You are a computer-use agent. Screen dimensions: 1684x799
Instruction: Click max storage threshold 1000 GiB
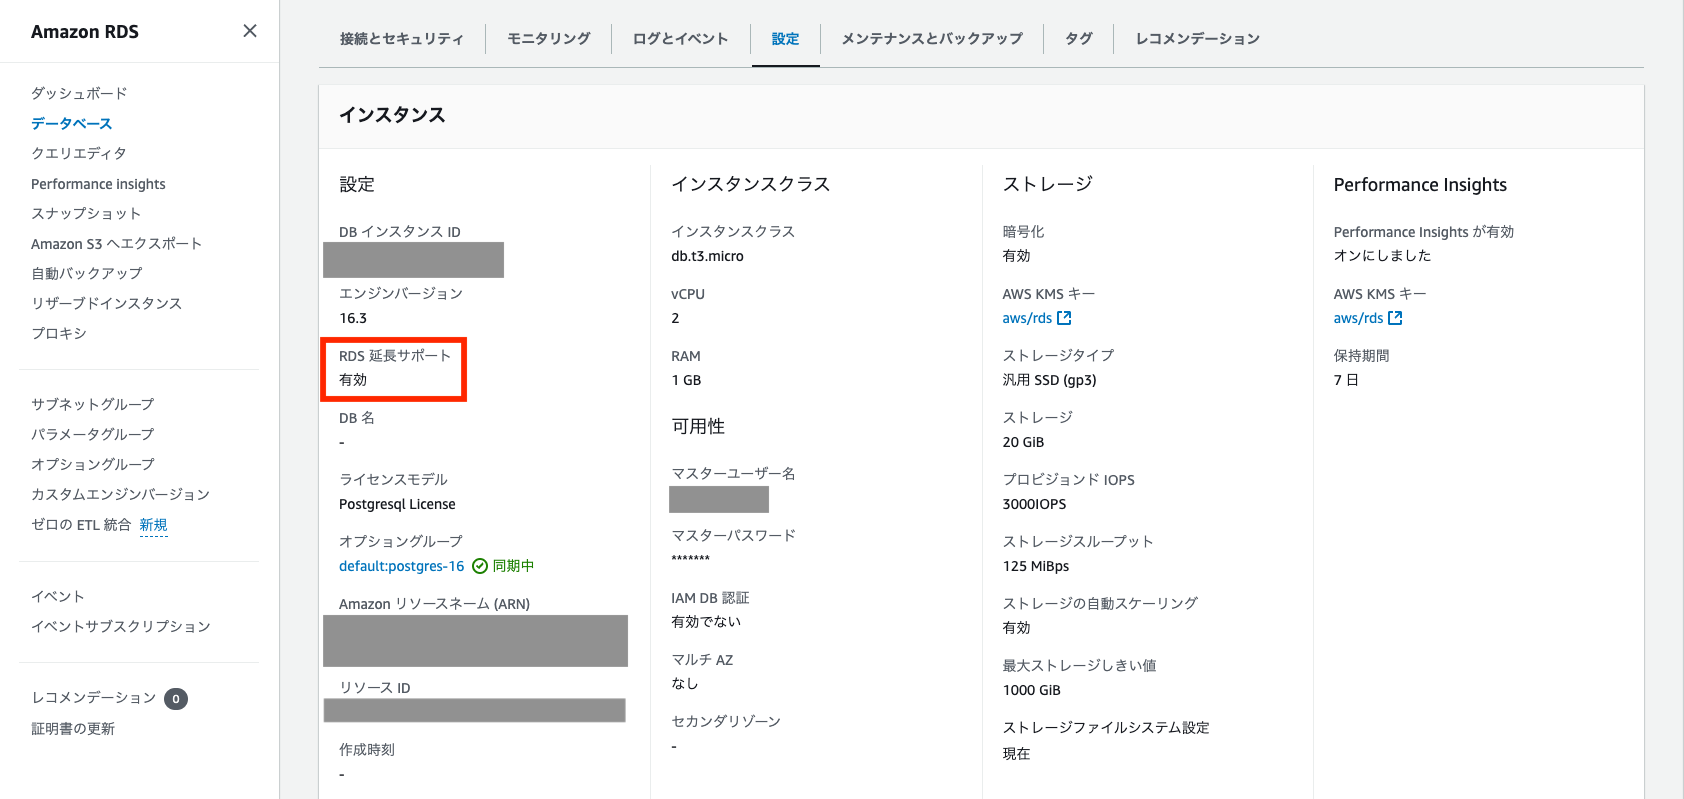click(1032, 690)
